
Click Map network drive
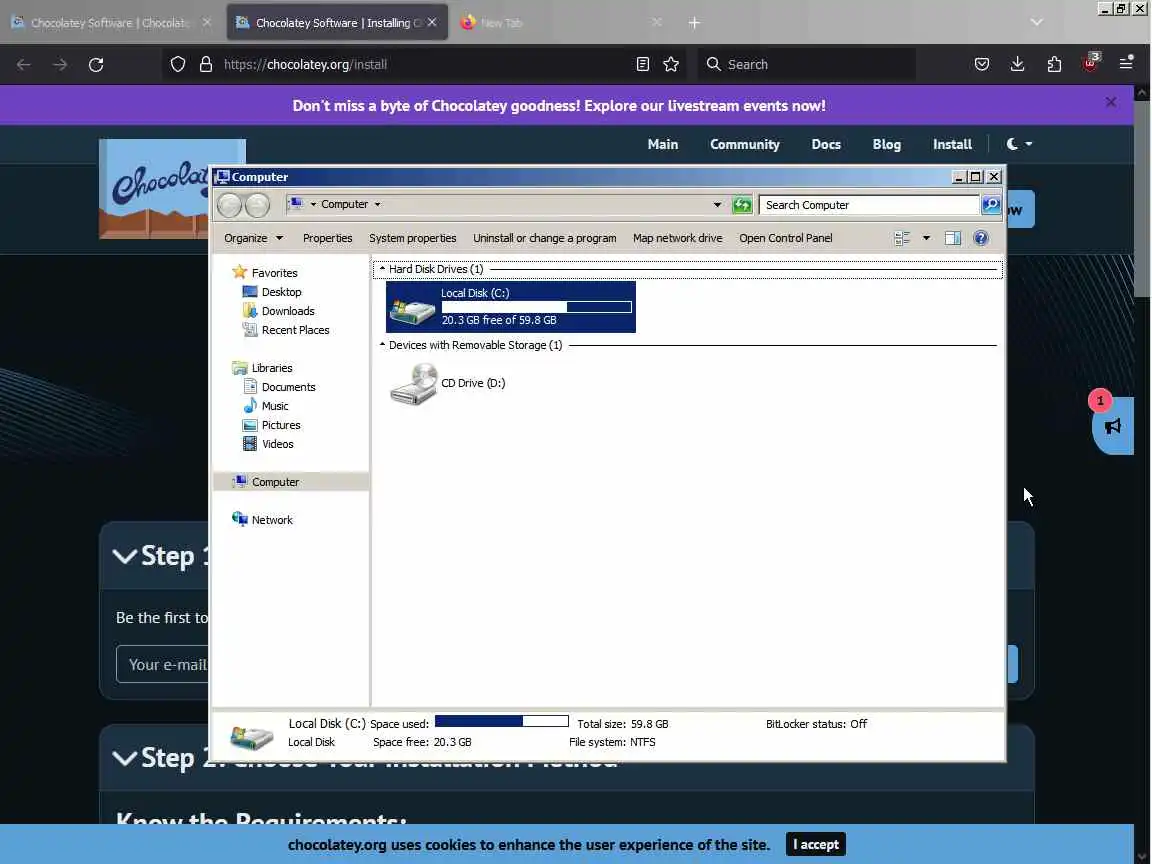(x=677, y=238)
